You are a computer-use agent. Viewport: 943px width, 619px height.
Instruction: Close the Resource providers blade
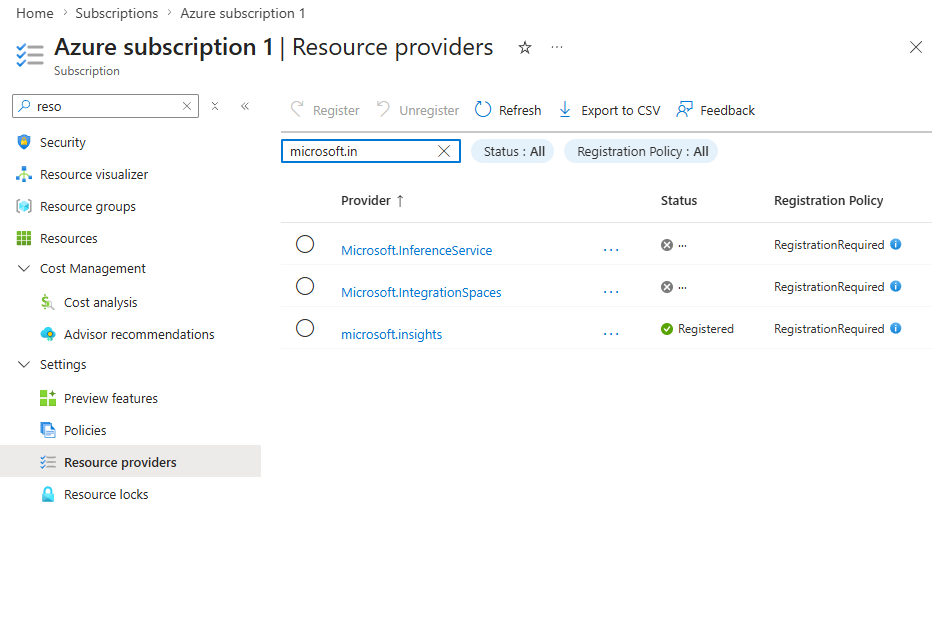pyautogui.click(x=915, y=47)
